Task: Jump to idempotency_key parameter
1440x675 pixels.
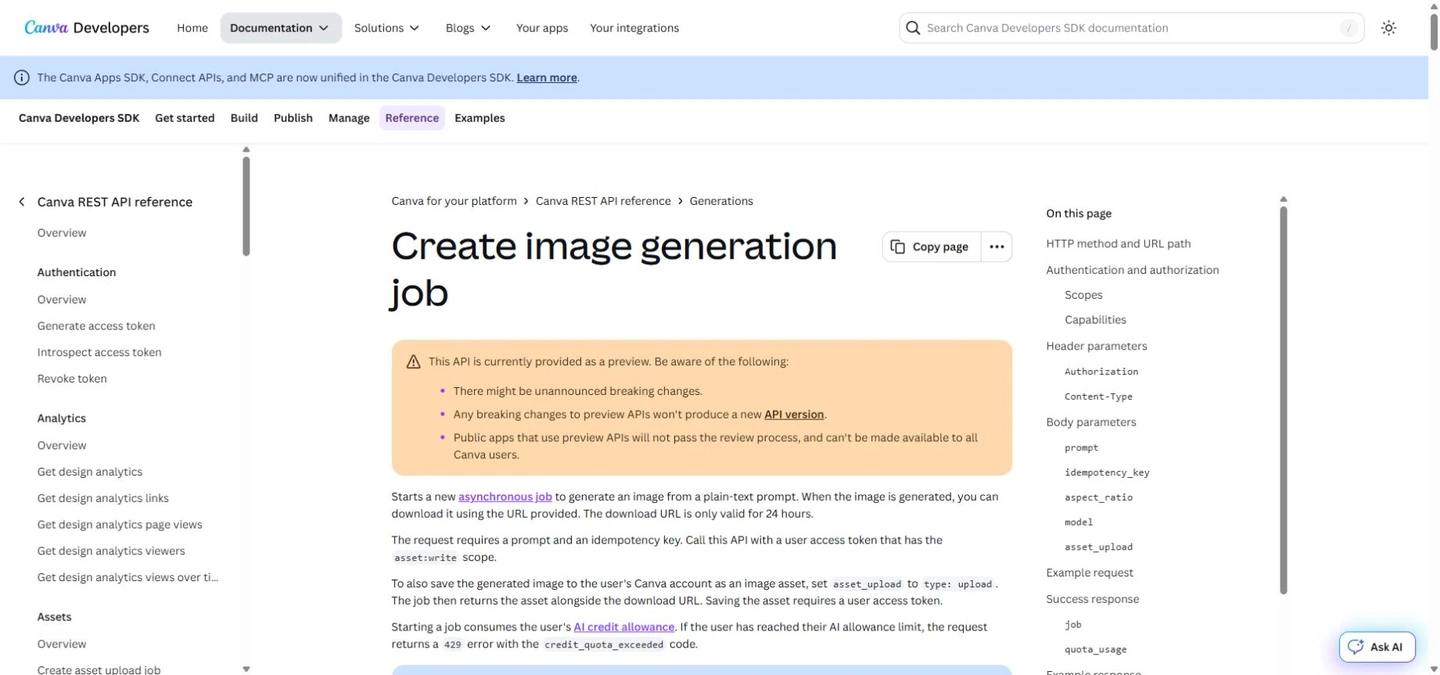Action: click(1107, 472)
